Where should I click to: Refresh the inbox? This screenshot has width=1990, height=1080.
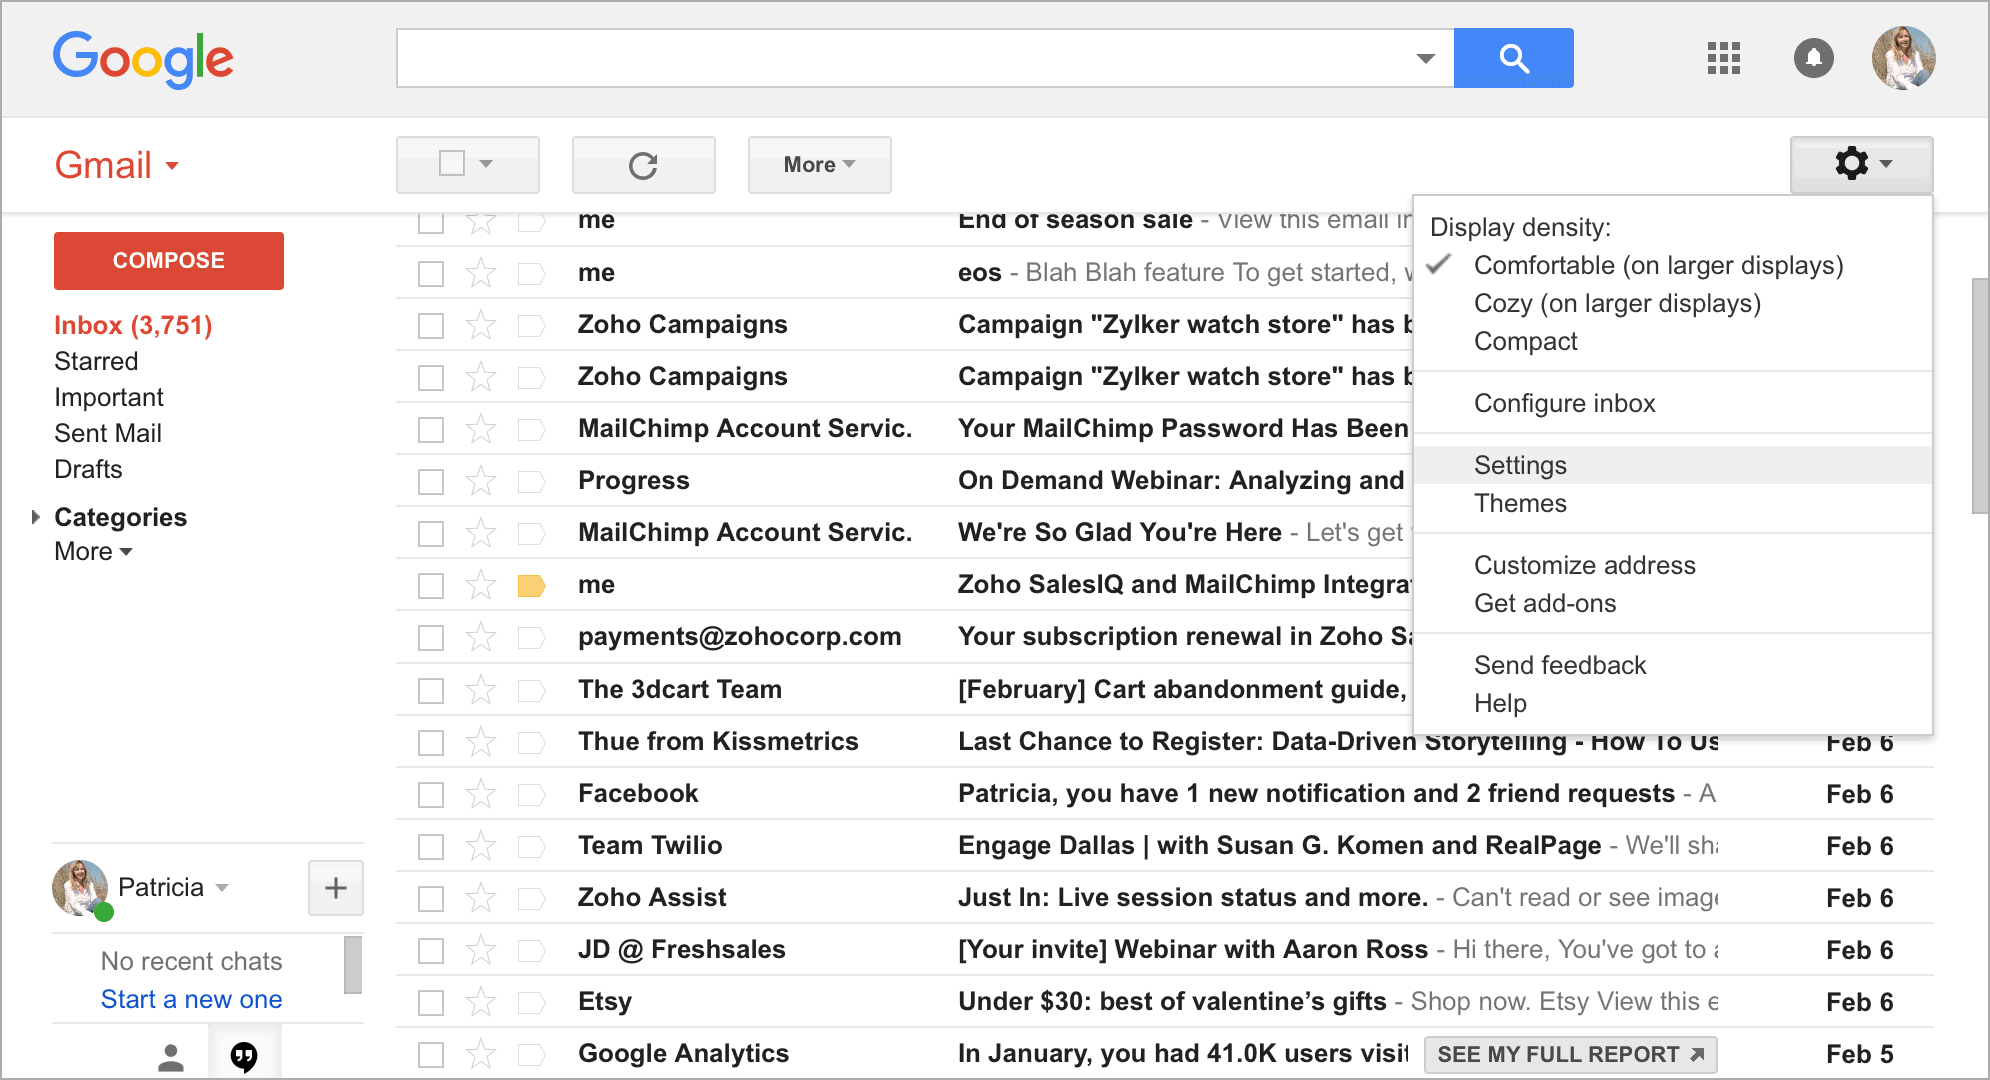click(x=643, y=165)
